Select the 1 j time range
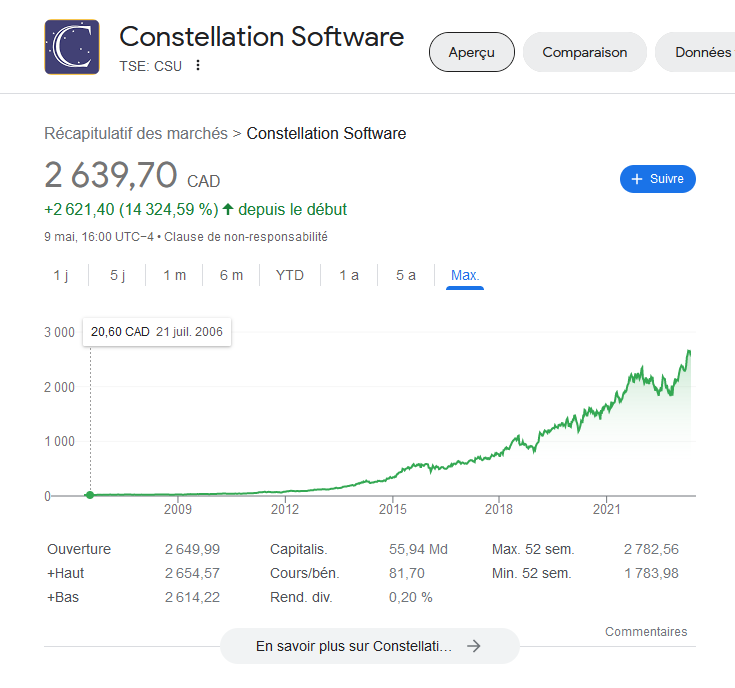Viewport: 735px width, 688px height. tap(61, 275)
